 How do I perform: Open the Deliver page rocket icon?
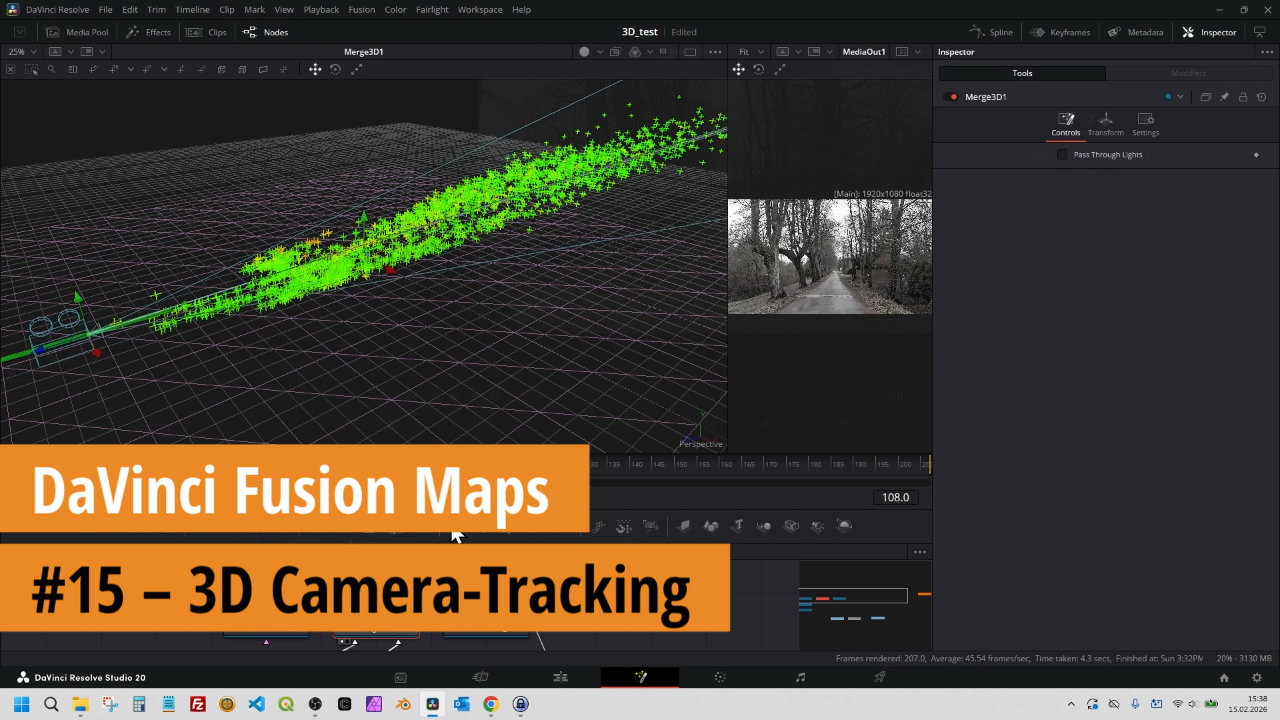880,677
